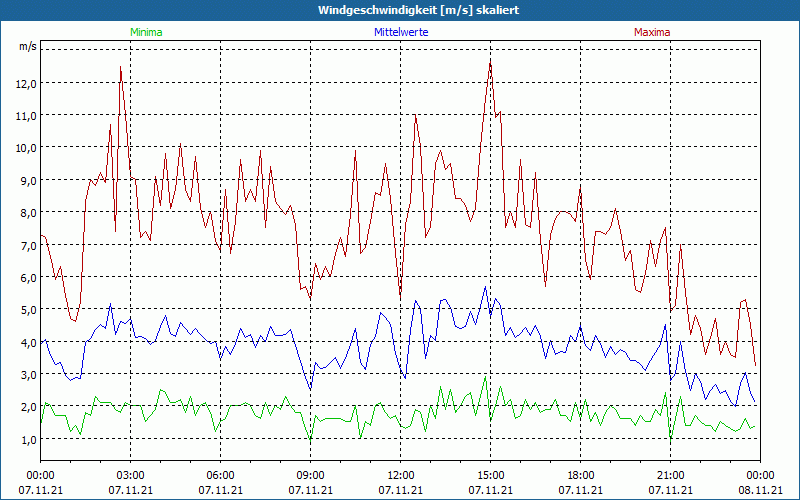Image resolution: width=800 pixels, height=500 pixels.
Task: Click the 9,0 y-axis value
Action: pyautogui.click(x=28, y=181)
